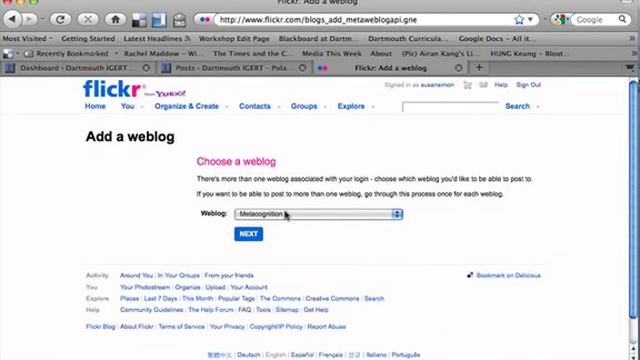Open the Weblog Metacognition dropdown
Image resolution: width=640 pixels, height=360 pixels.
tap(318, 214)
